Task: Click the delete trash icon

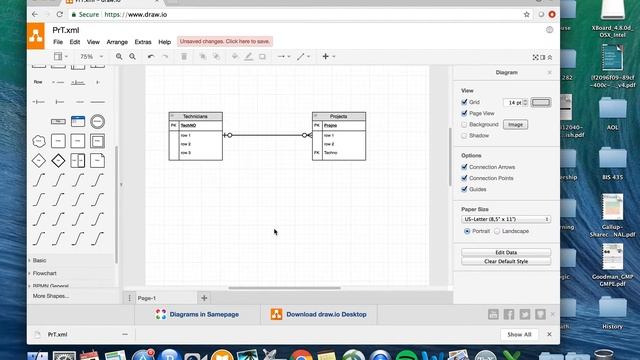Action: point(184,56)
